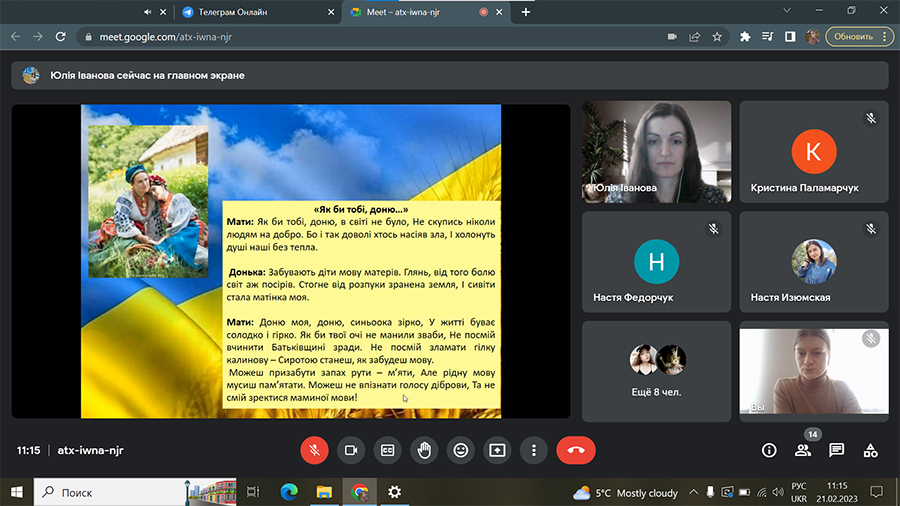Raise hand in the meeting
This screenshot has width=900, height=506.
point(424,450)
